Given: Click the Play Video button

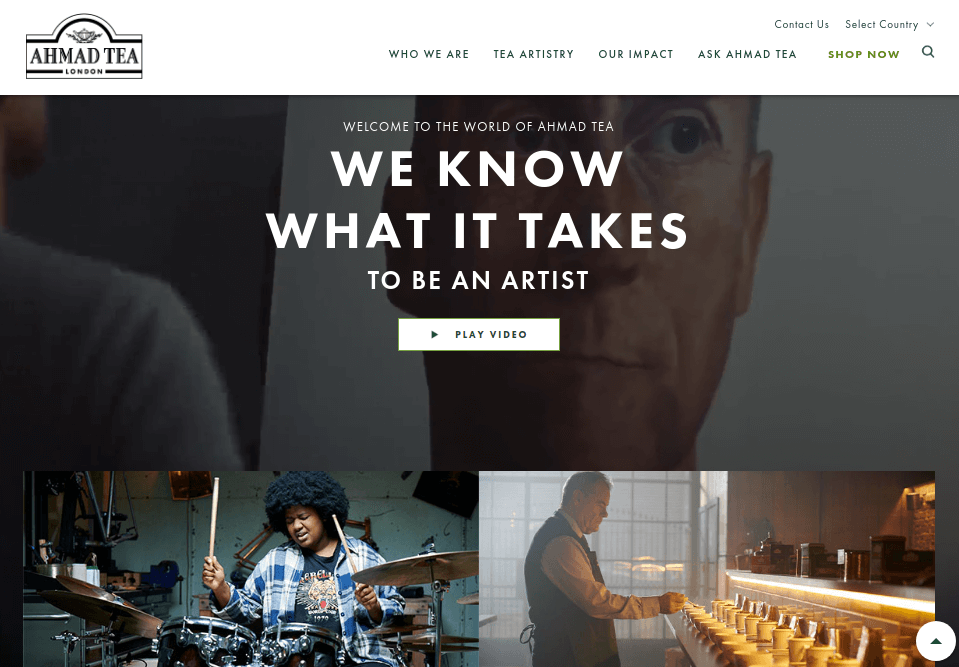Looking at the screenshot, I should point(479,334).
